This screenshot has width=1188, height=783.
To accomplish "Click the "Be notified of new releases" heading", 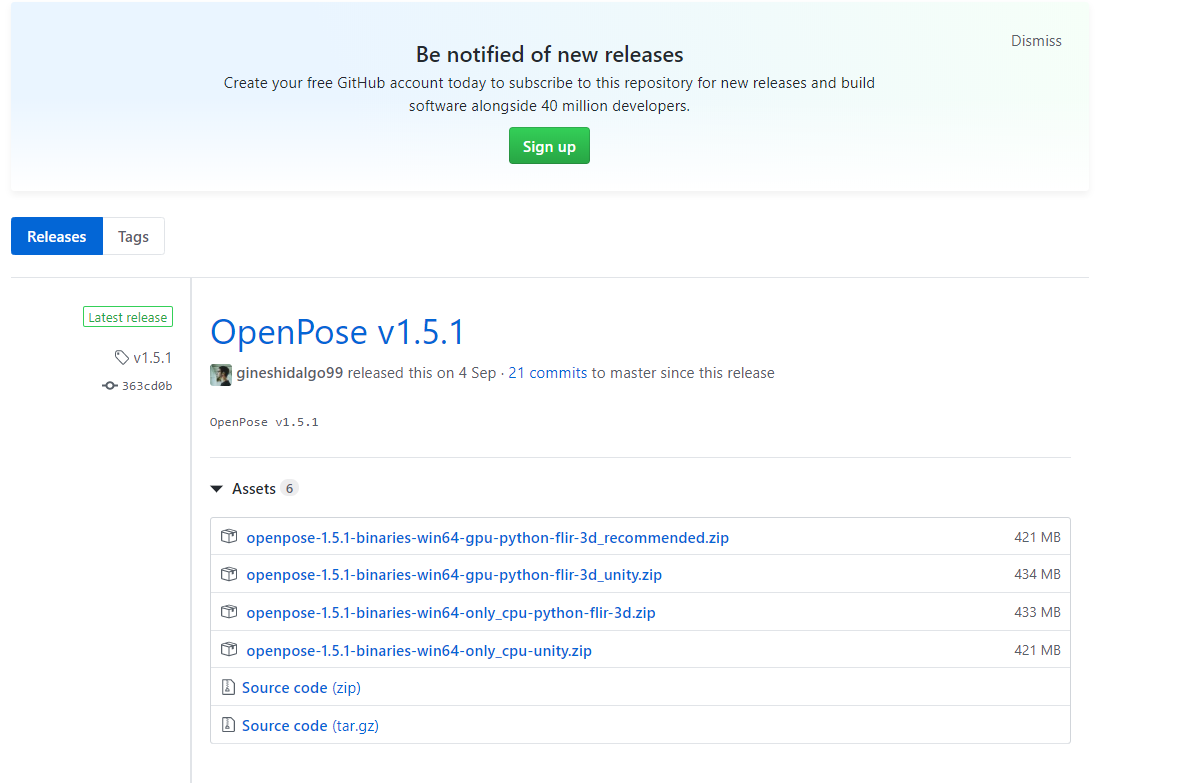I will point(549,55).
